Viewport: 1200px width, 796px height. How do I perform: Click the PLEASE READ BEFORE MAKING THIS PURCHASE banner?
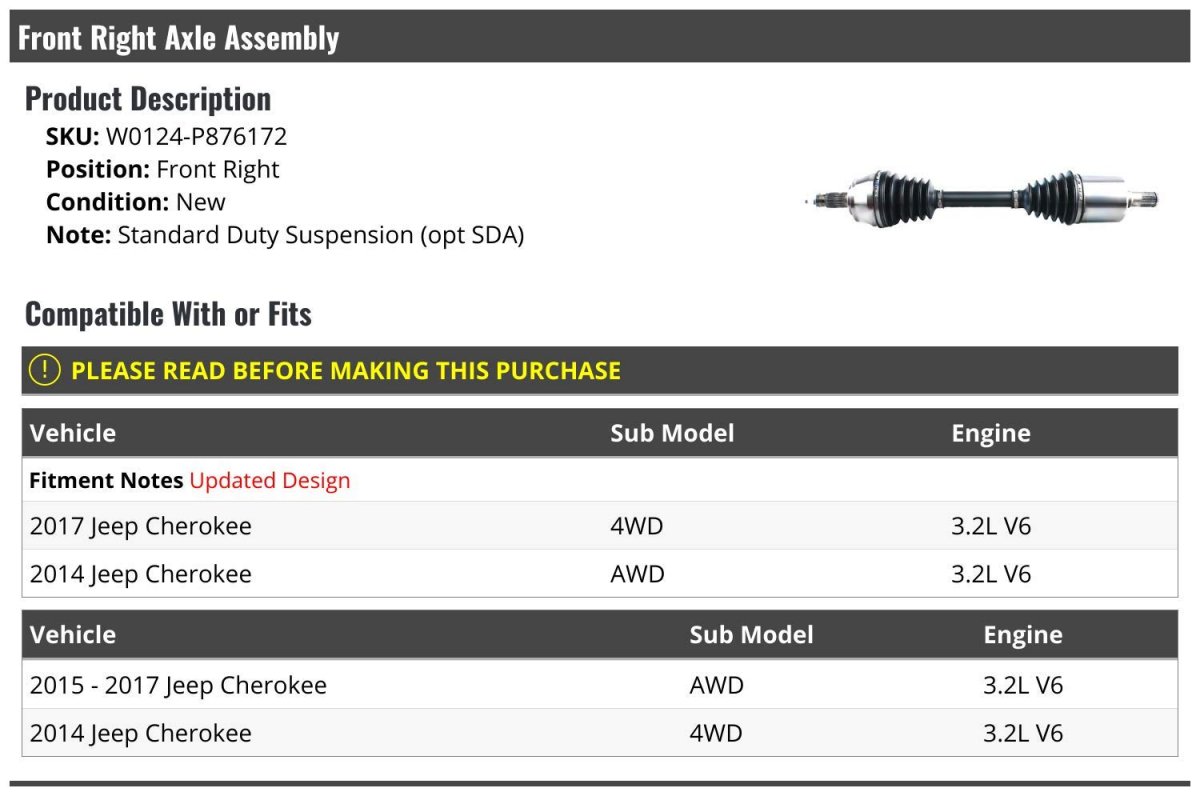600,370
